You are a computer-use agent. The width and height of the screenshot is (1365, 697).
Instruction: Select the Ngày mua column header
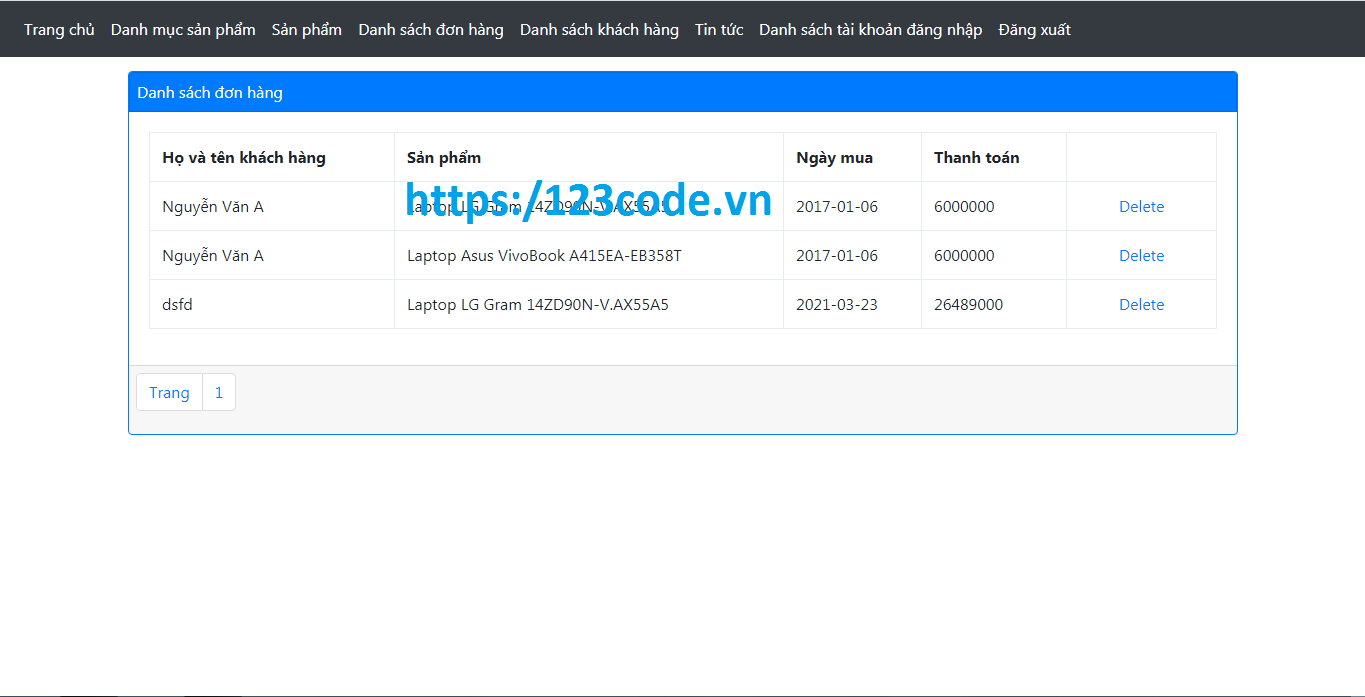[832, 157]
